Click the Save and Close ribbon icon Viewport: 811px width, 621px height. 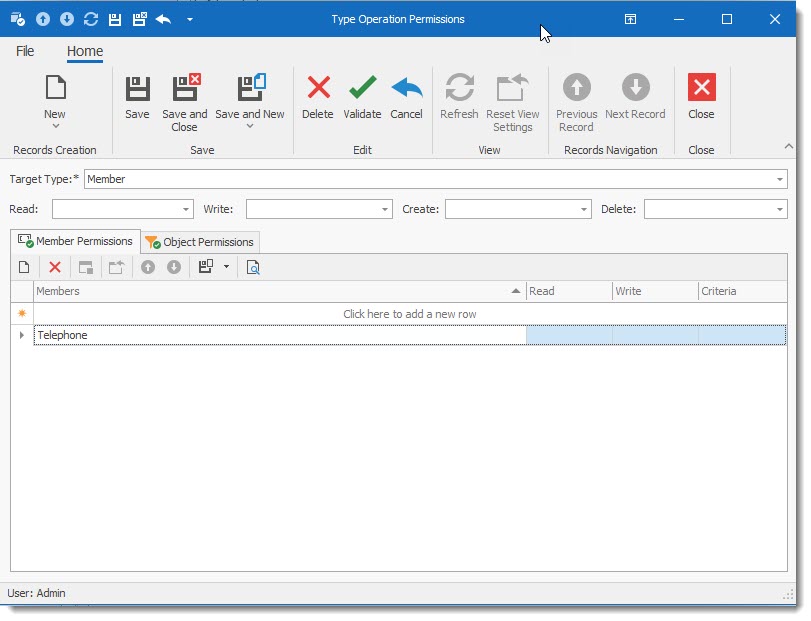click(185, 89)
